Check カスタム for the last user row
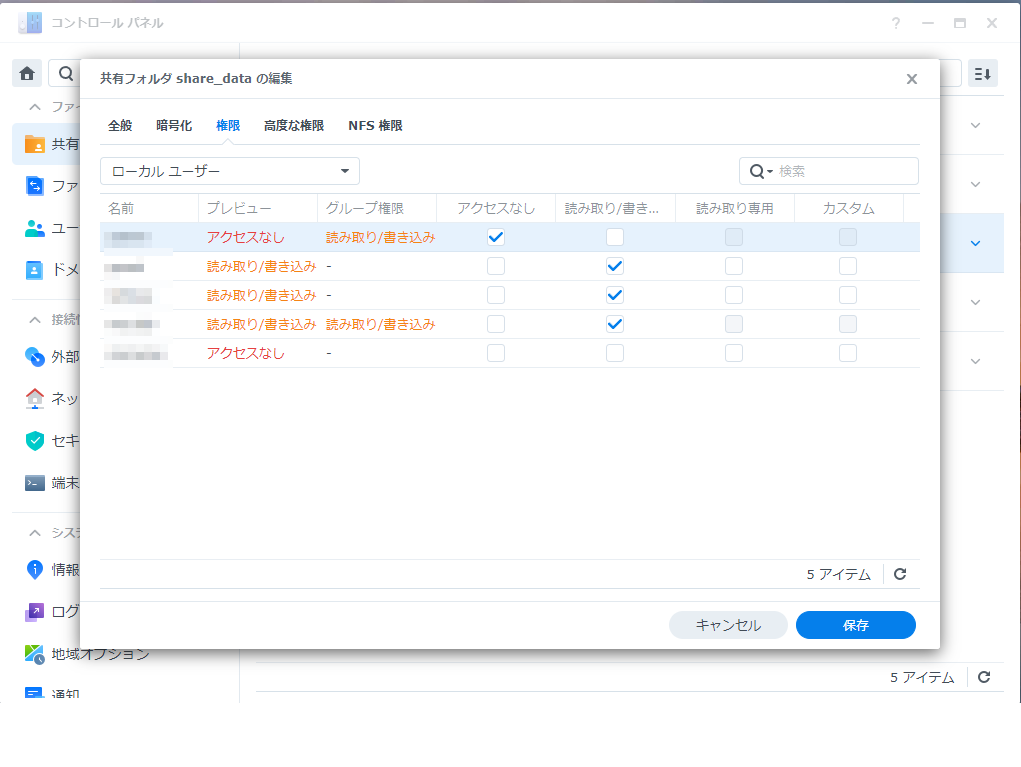 point(848,353)
